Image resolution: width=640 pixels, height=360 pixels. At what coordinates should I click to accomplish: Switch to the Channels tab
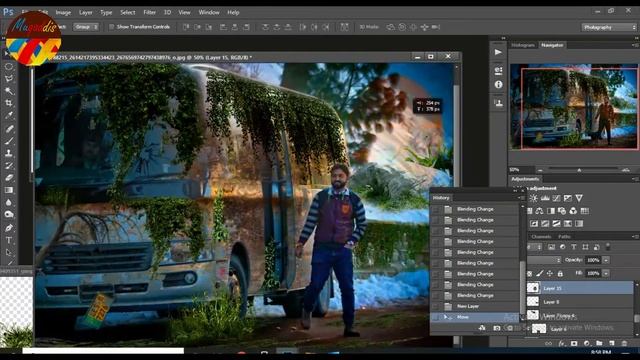(x=541, y=237)
